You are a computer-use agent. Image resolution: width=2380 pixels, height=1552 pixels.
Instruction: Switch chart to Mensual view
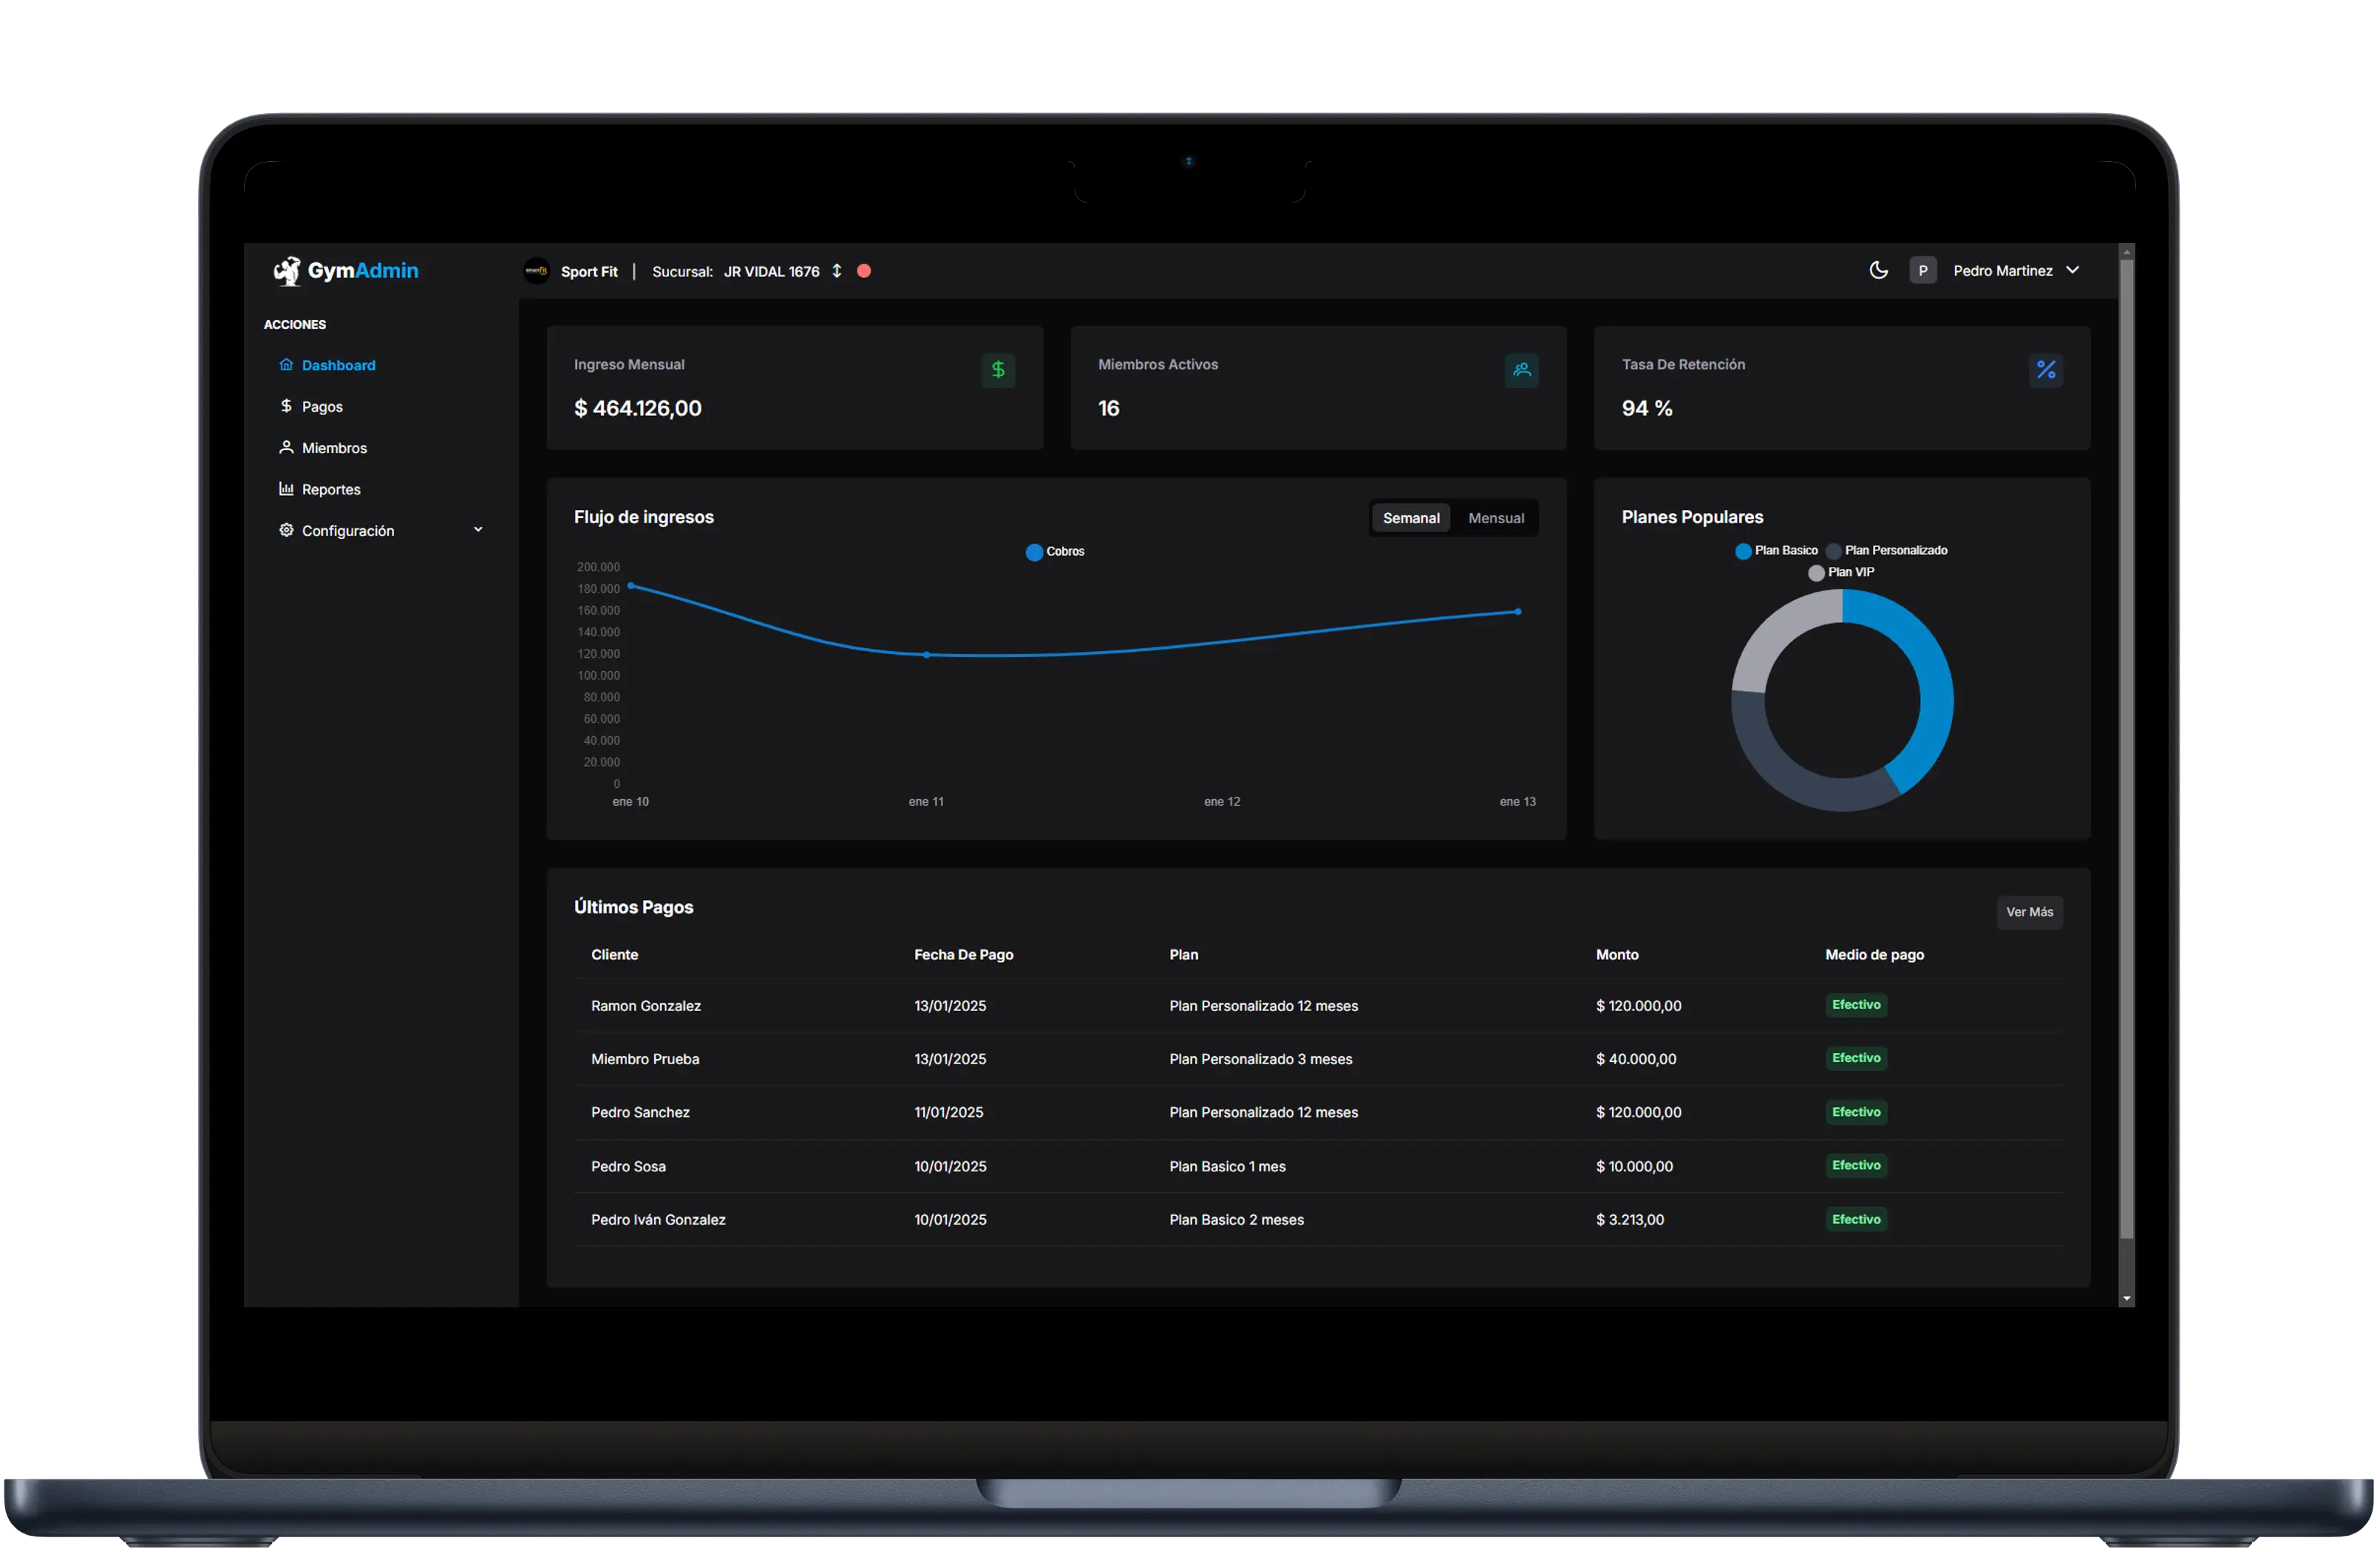click(1497, 519)
